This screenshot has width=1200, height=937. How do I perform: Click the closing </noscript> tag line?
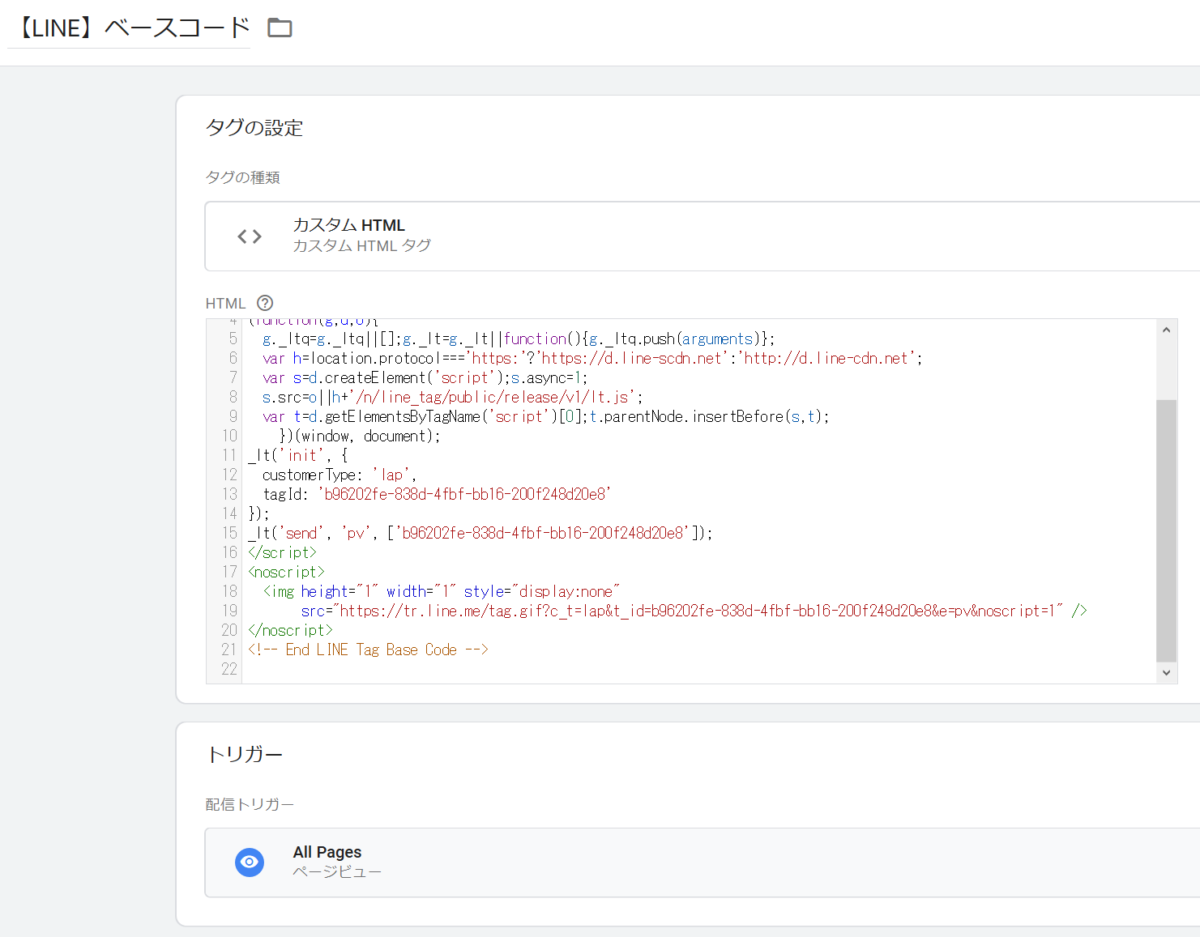pos(290,630)
